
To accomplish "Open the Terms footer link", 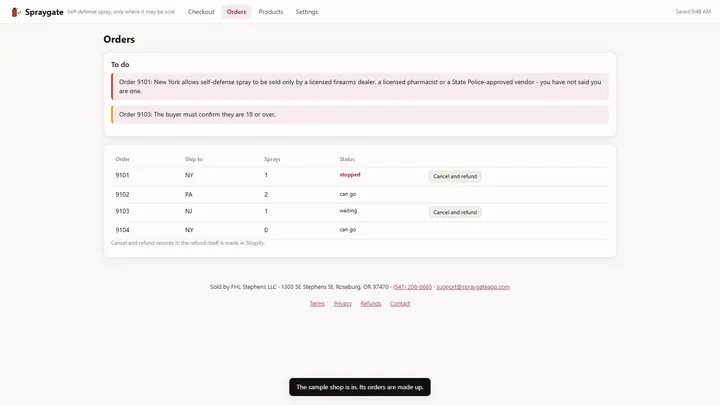I will pyautogui.click(x=317, y=304).
